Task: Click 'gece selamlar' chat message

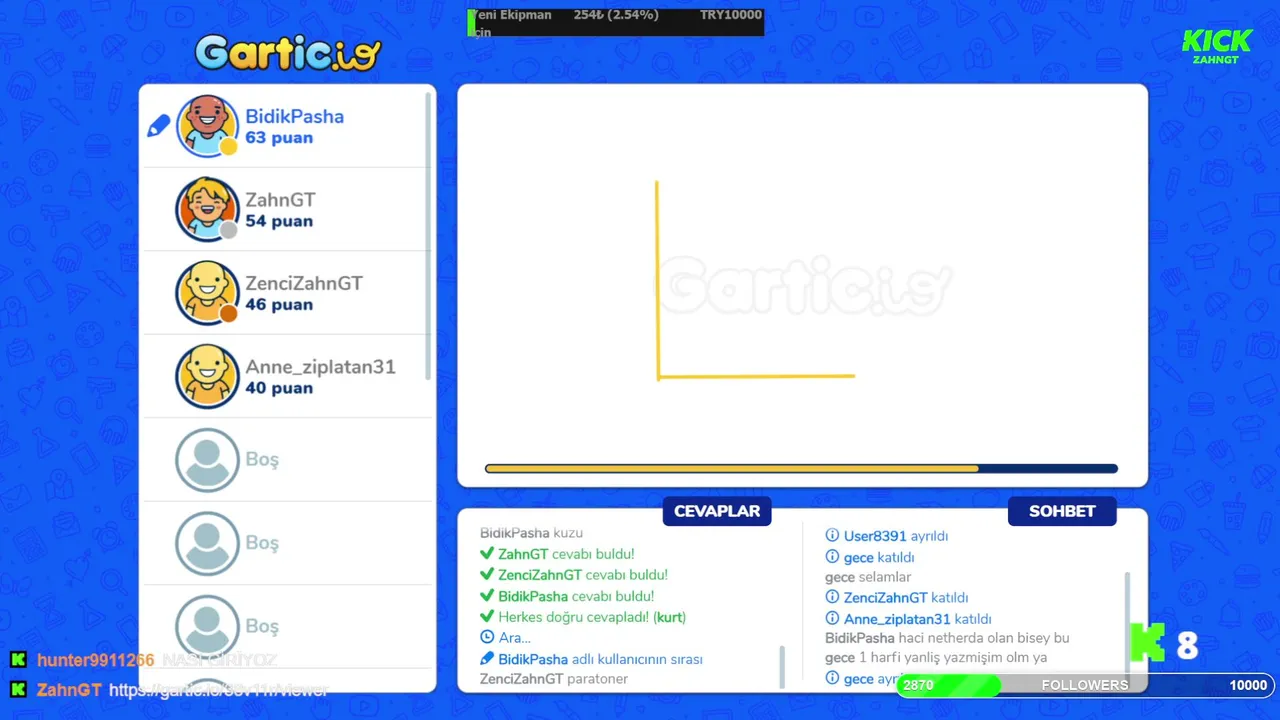Action: [x=868, y=577]
